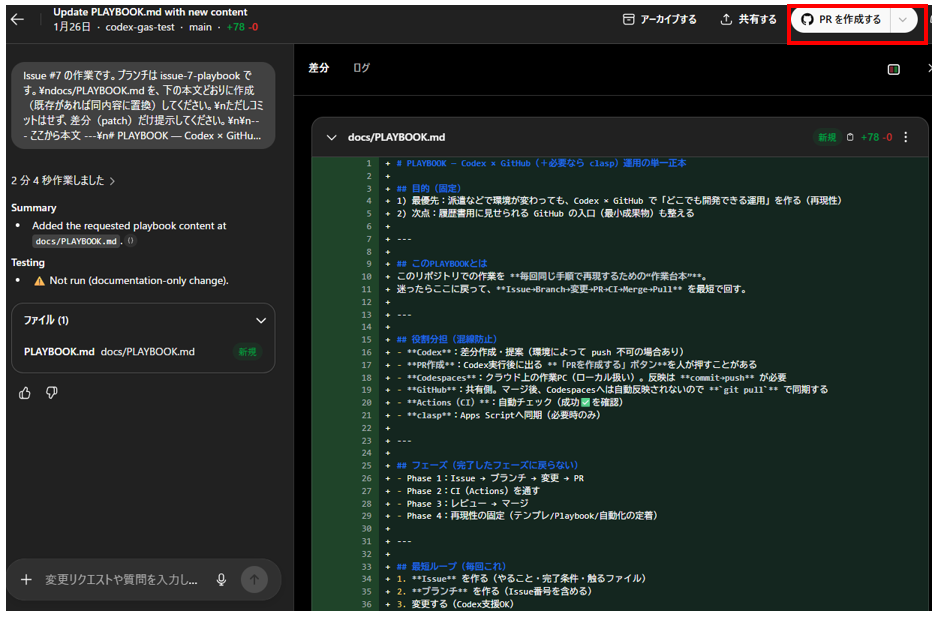936x618 pixels.
Task: Expand the 2 分 4 秒作業しました details
Action: coord(63,180)
